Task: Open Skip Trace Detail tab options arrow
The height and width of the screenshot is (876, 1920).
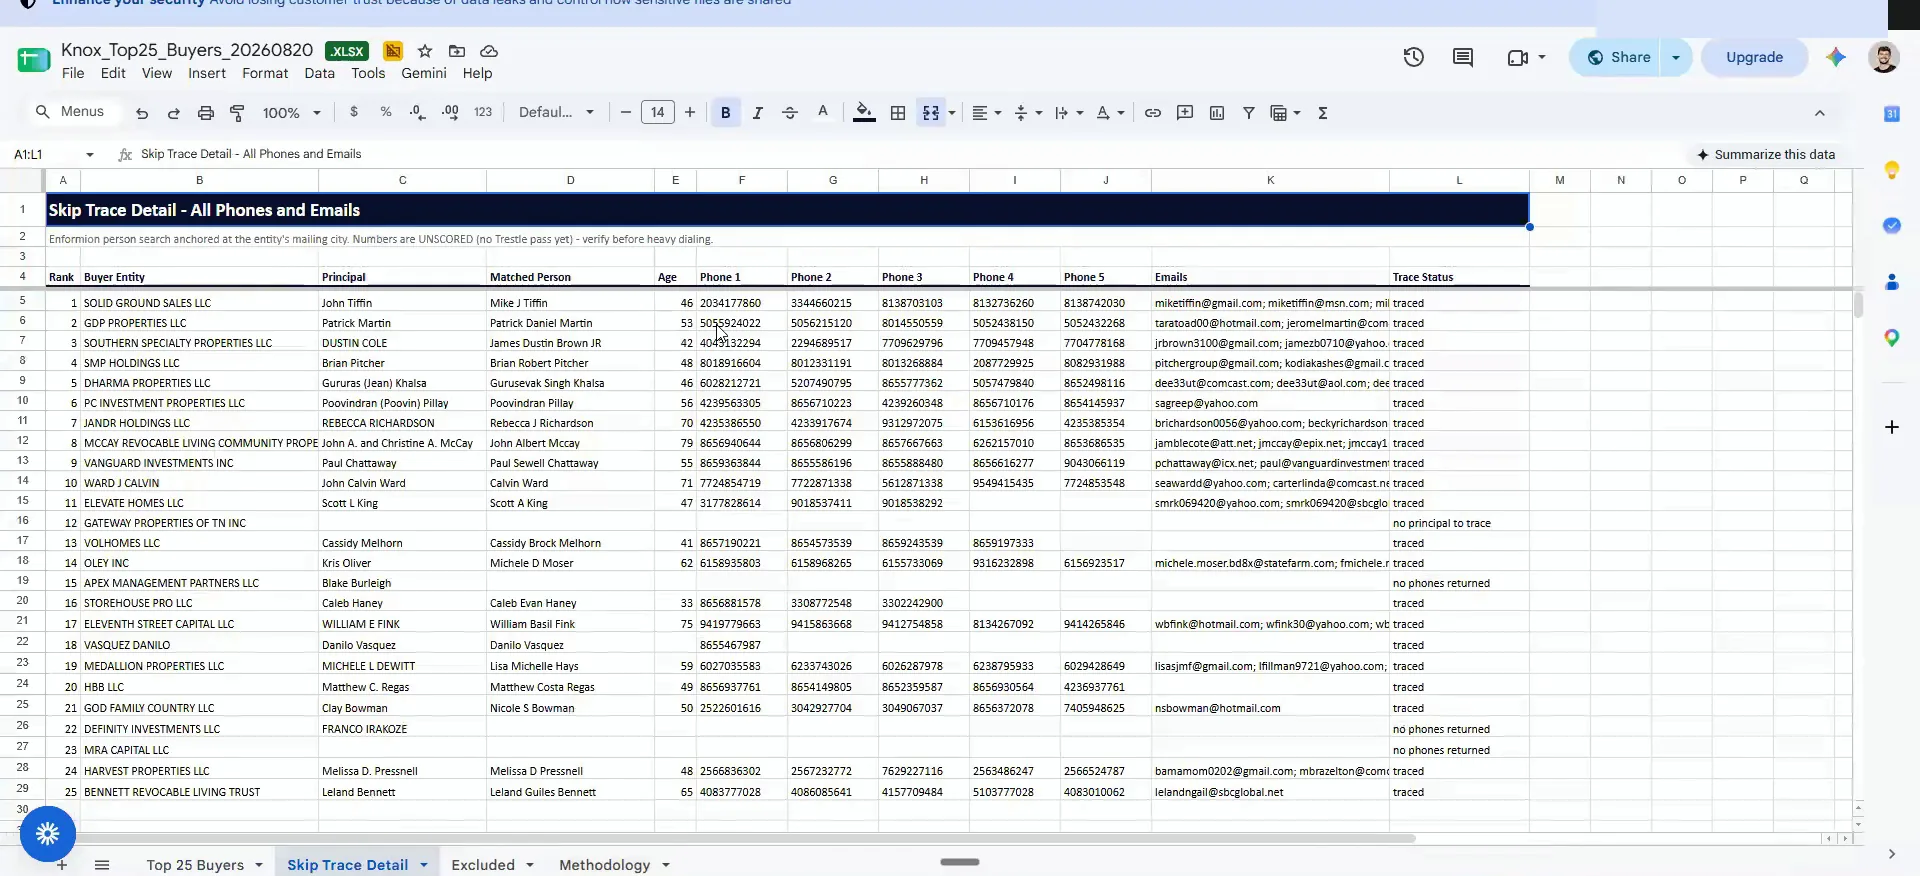Action: (424, 865)
